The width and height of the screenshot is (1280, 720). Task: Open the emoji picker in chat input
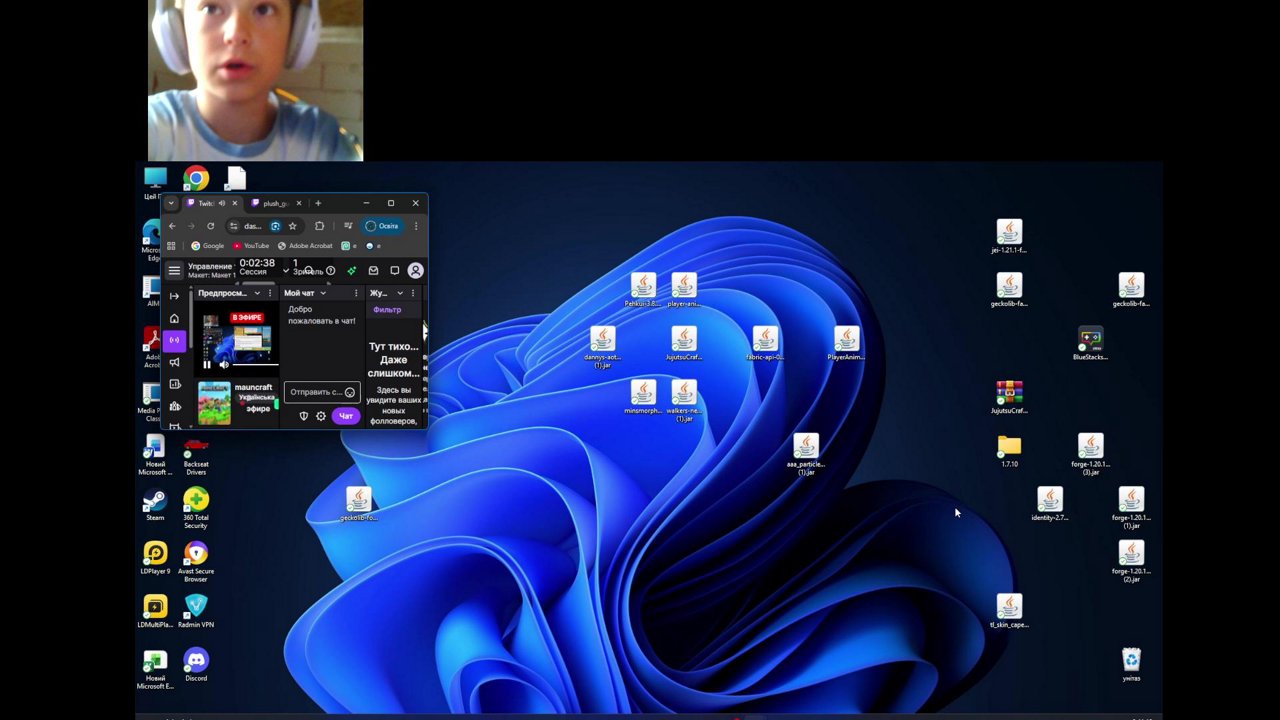pyautogui.click(x=349, y=392)
